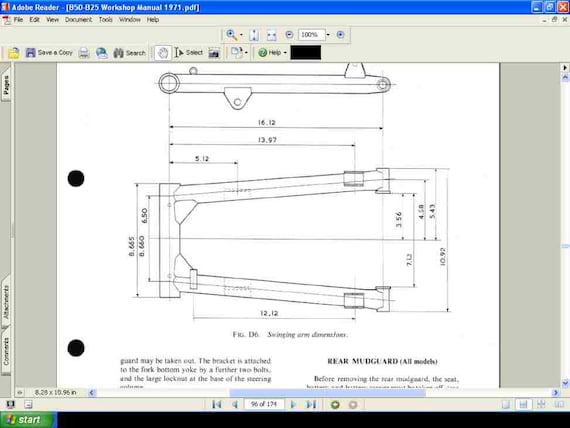Open the Comments side panel tab

(x=6, y=351)
